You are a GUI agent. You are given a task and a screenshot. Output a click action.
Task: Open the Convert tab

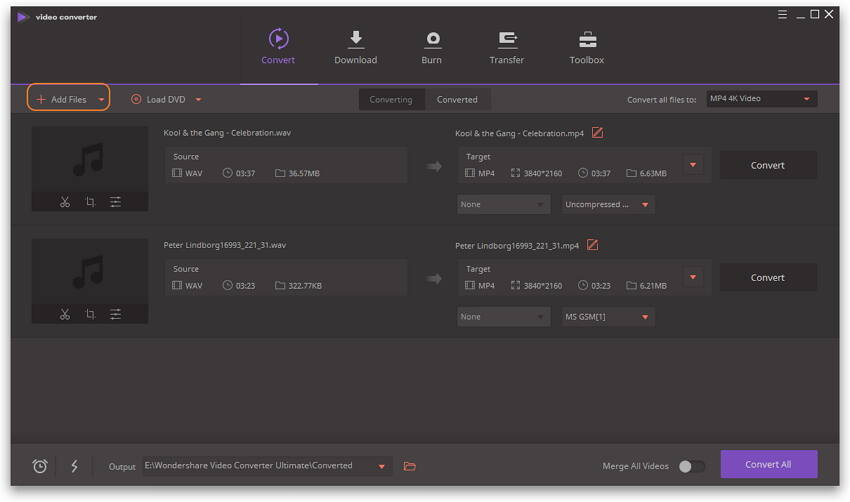click(278, 47)
